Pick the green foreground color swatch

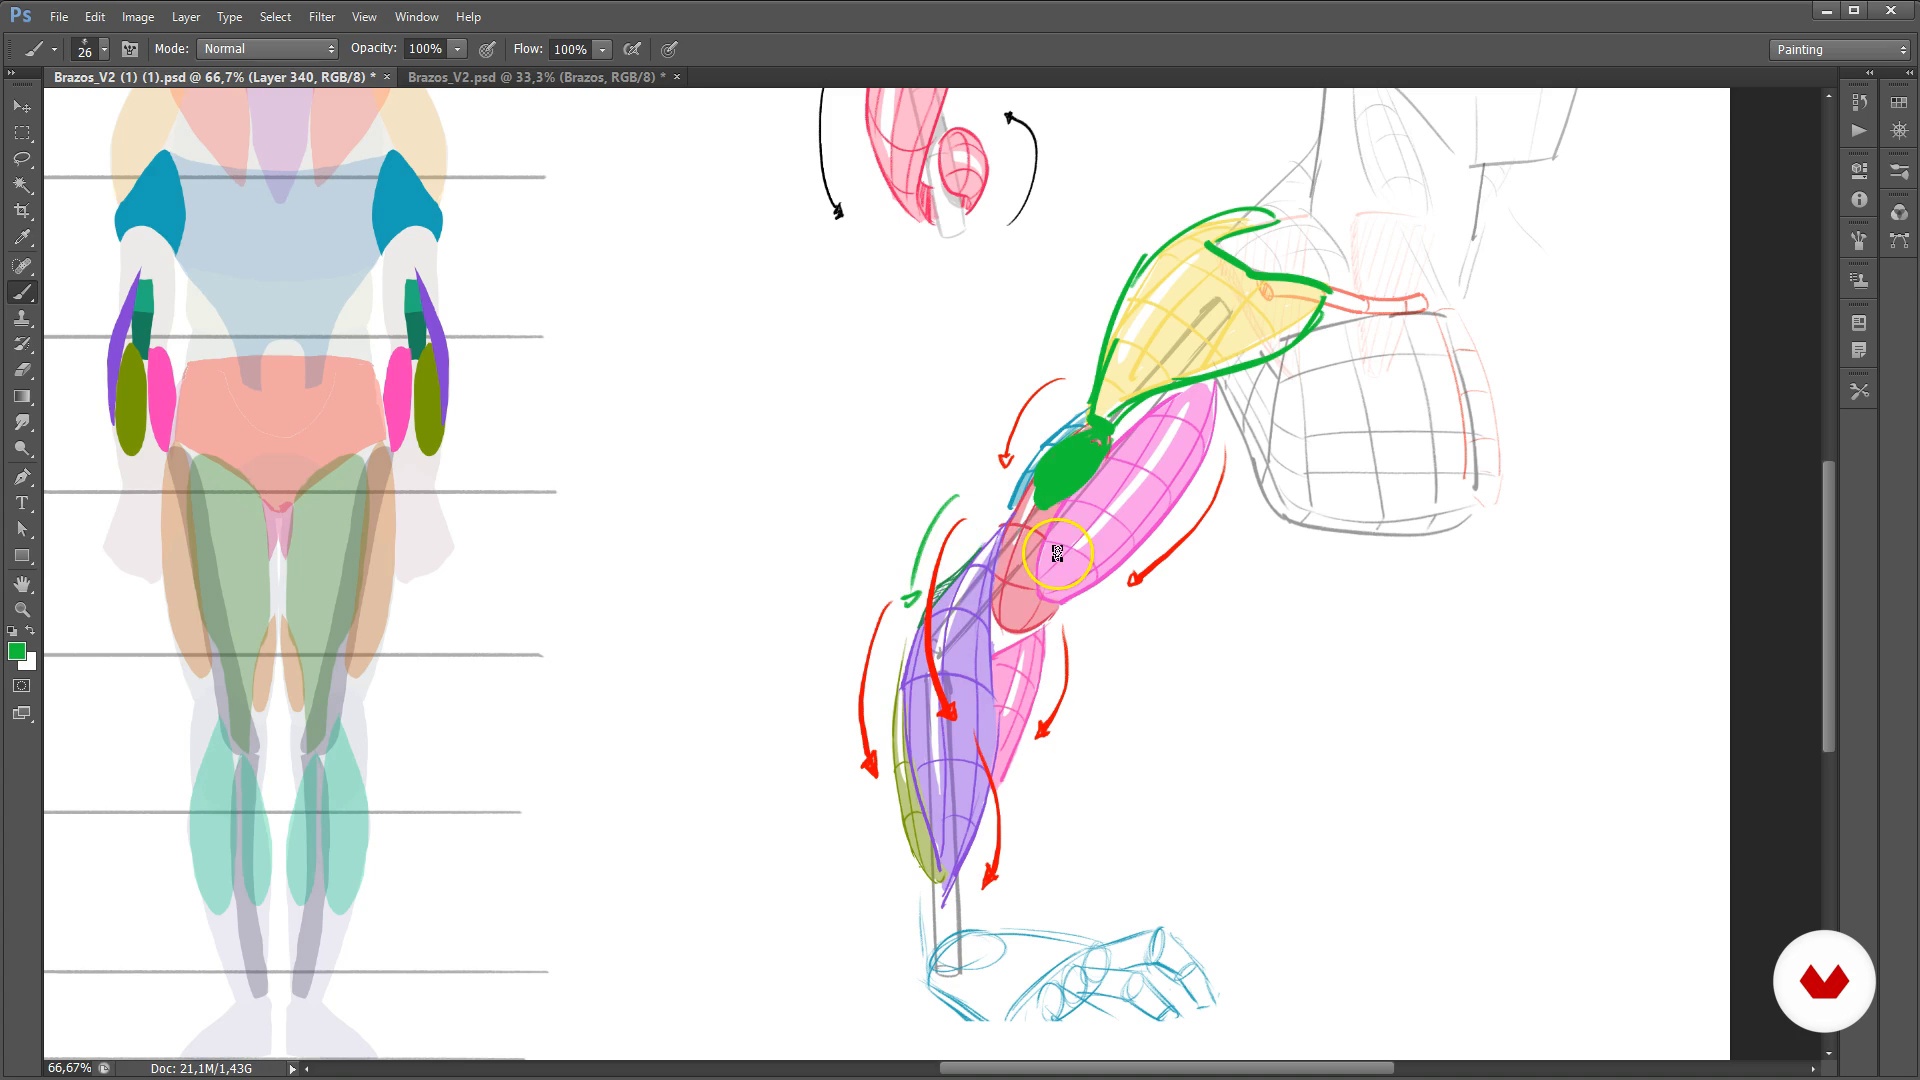point(16,652)
